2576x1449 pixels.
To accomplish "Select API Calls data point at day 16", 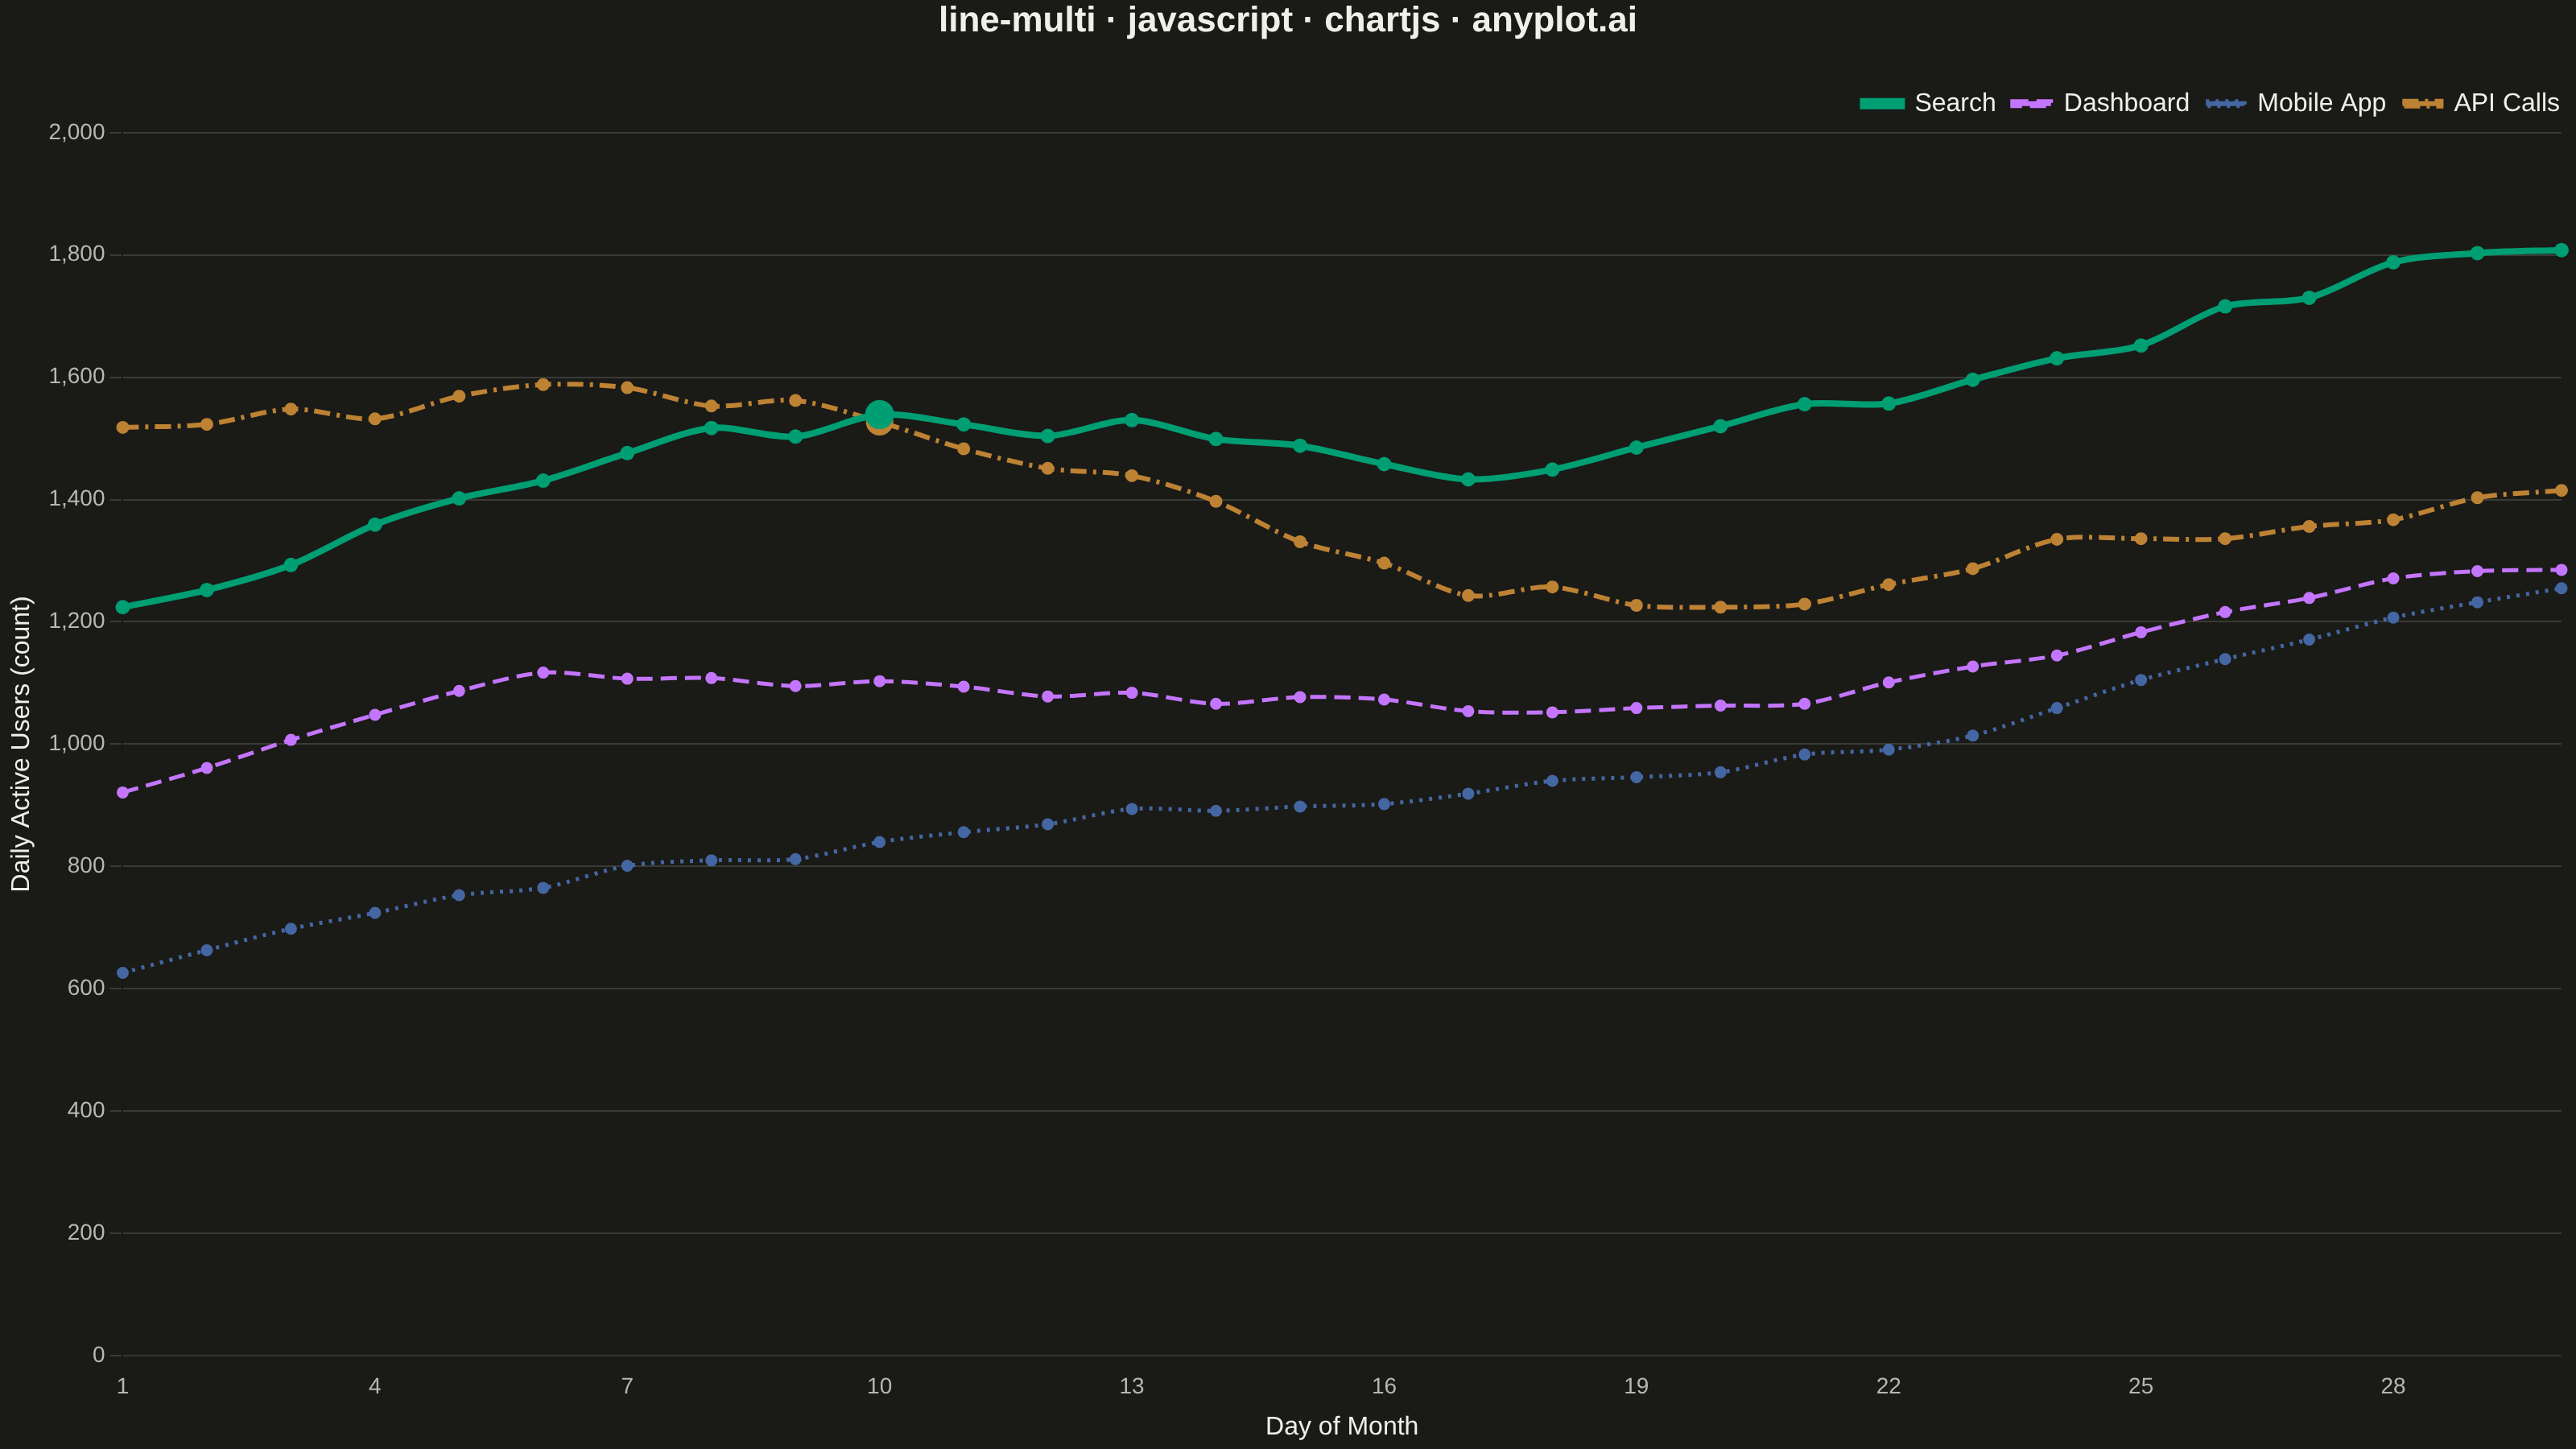I will tap(1384, 563).
